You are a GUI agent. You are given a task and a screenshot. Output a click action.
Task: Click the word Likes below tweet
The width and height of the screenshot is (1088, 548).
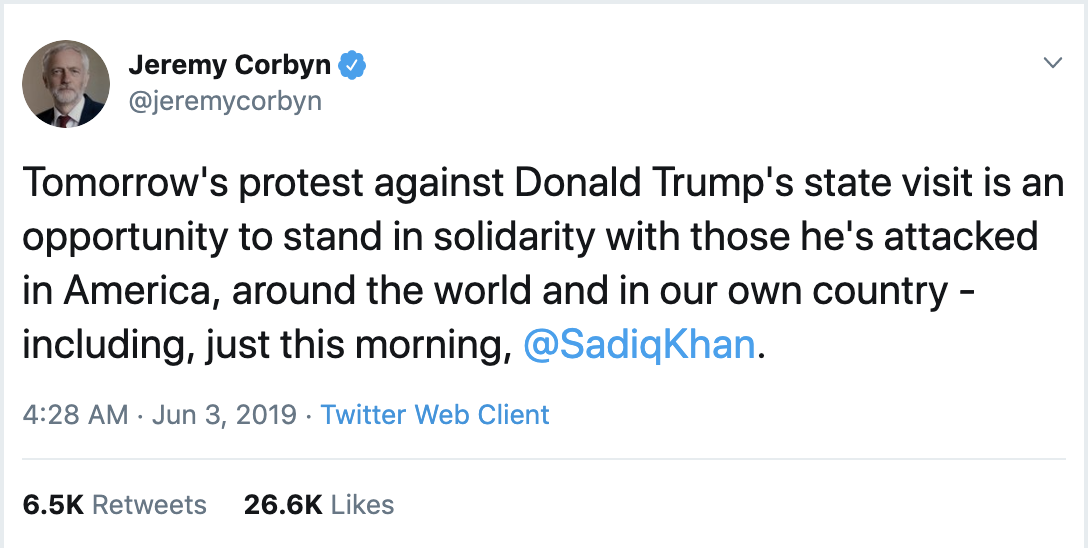click(x=362, y=505)
